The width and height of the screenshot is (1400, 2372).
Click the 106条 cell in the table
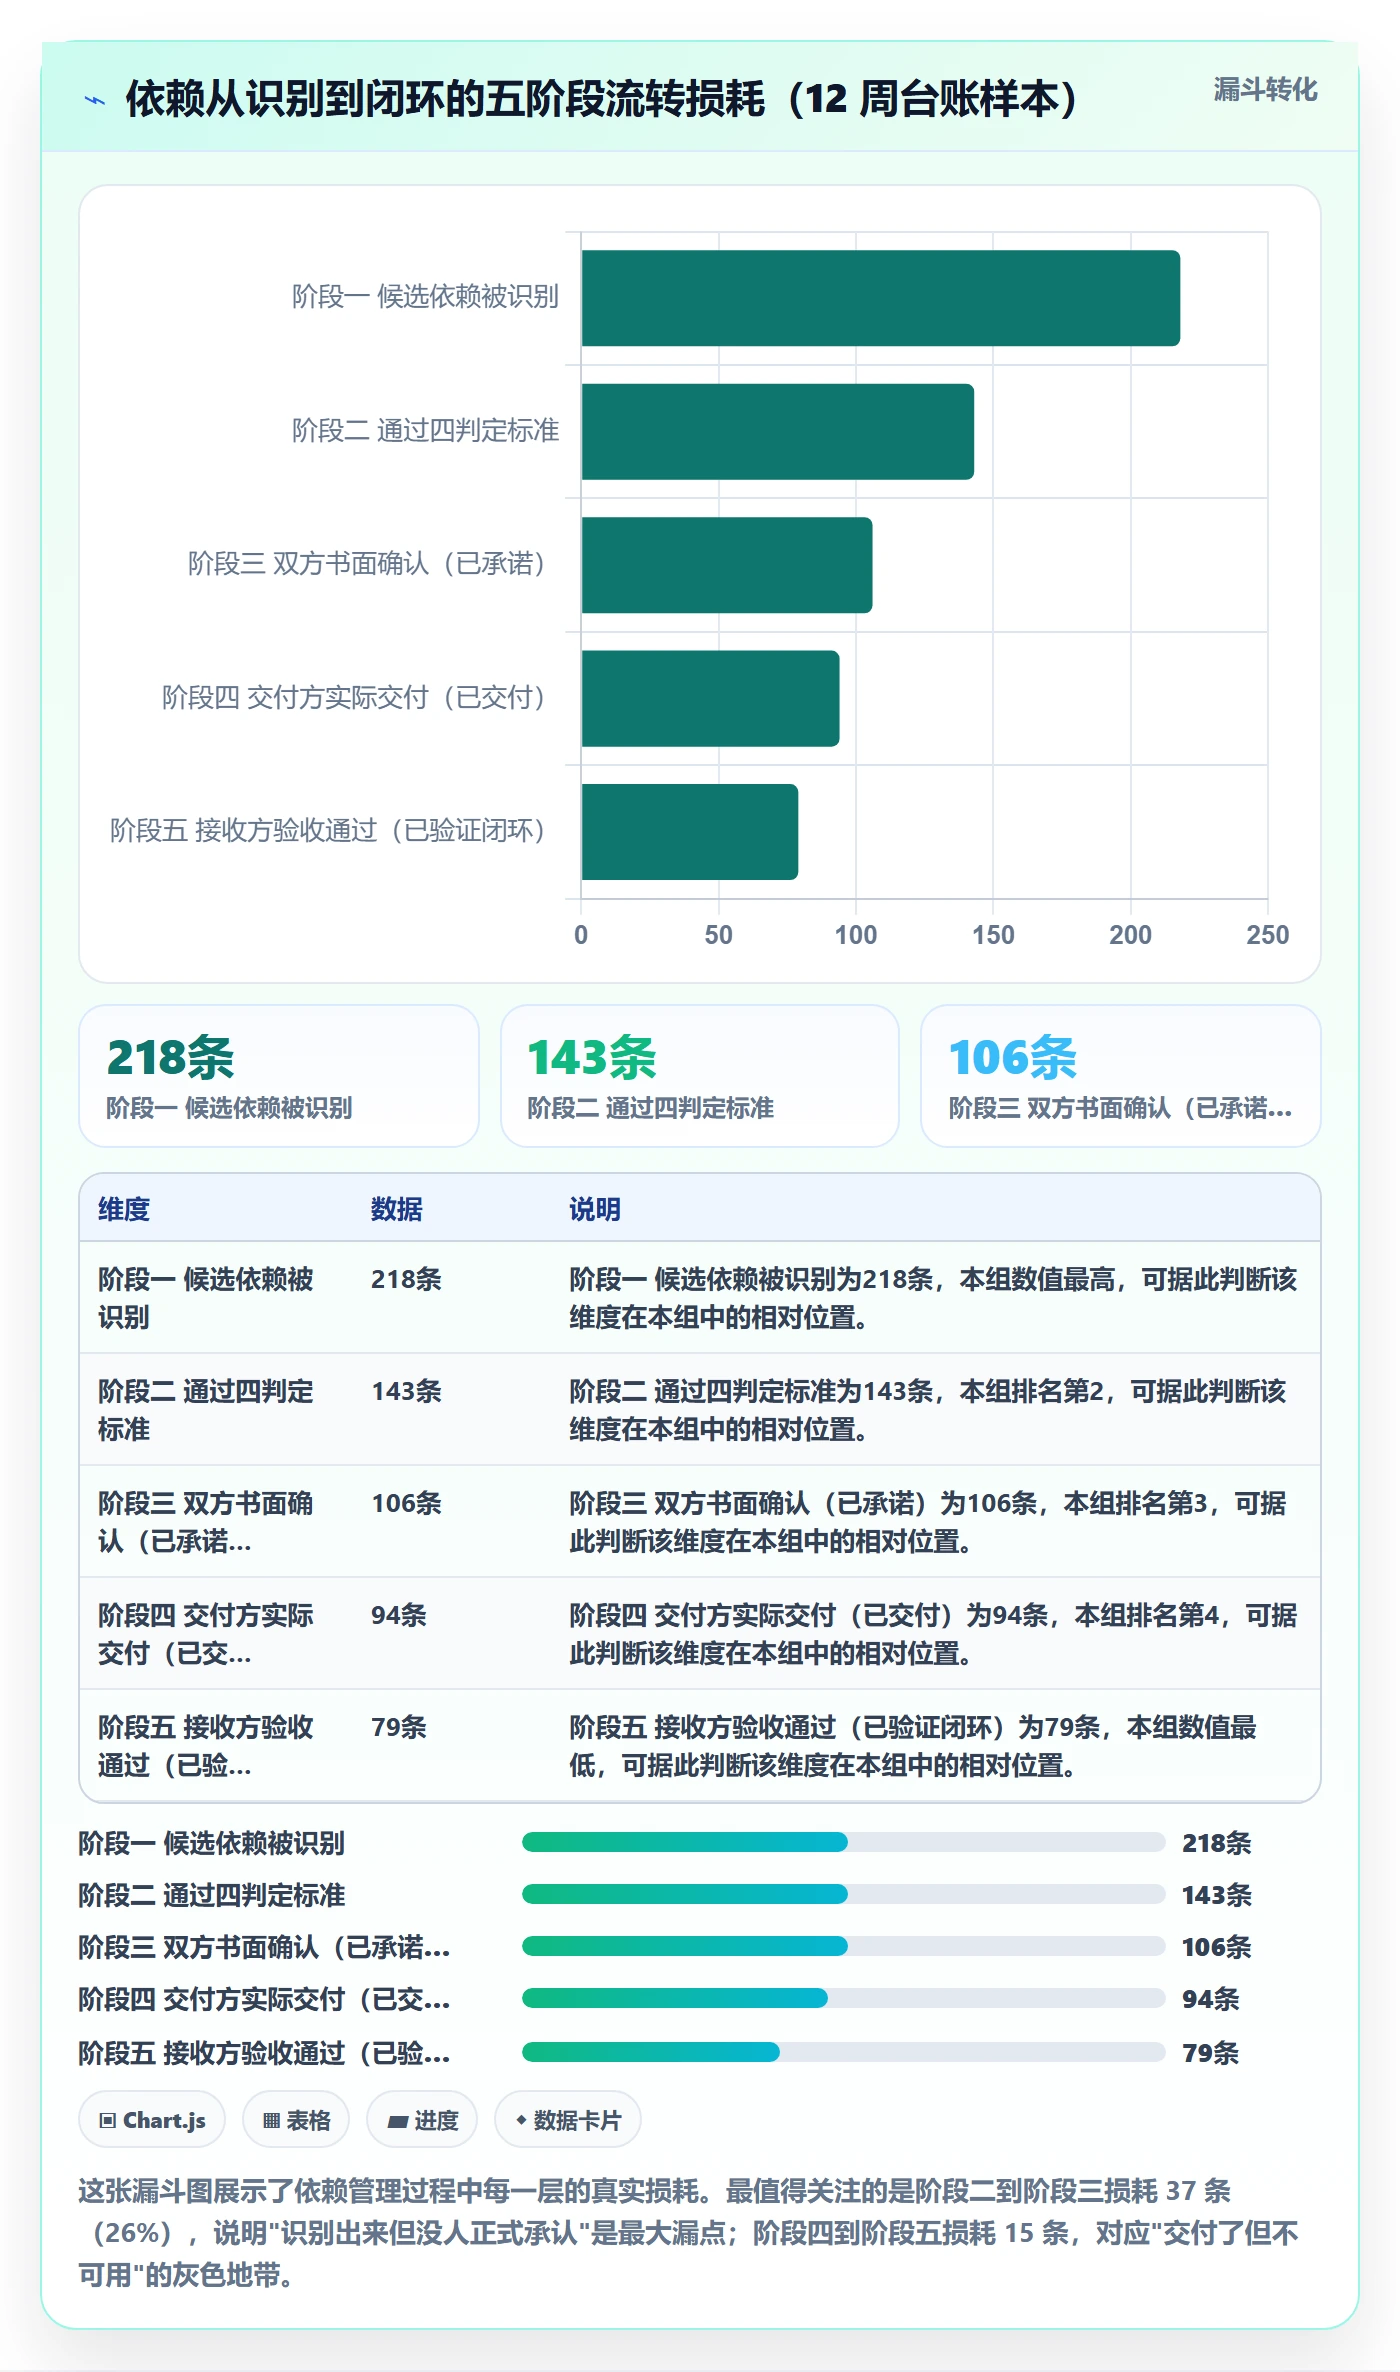[x=406, y=1503]
